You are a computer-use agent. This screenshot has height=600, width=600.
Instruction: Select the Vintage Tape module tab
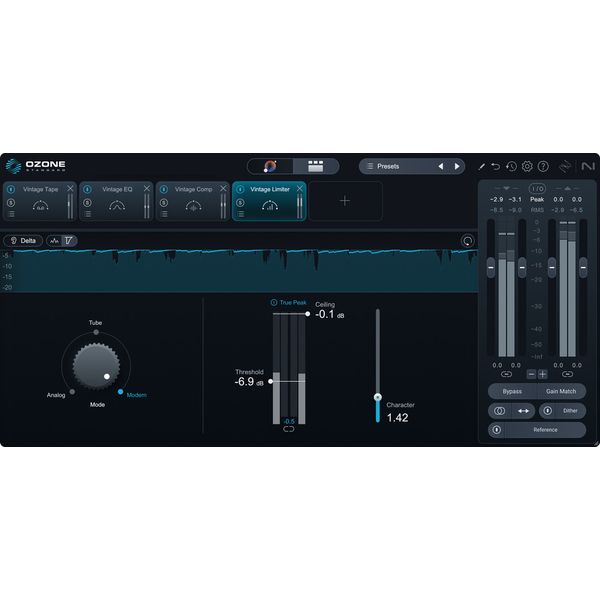click(40, 201)
